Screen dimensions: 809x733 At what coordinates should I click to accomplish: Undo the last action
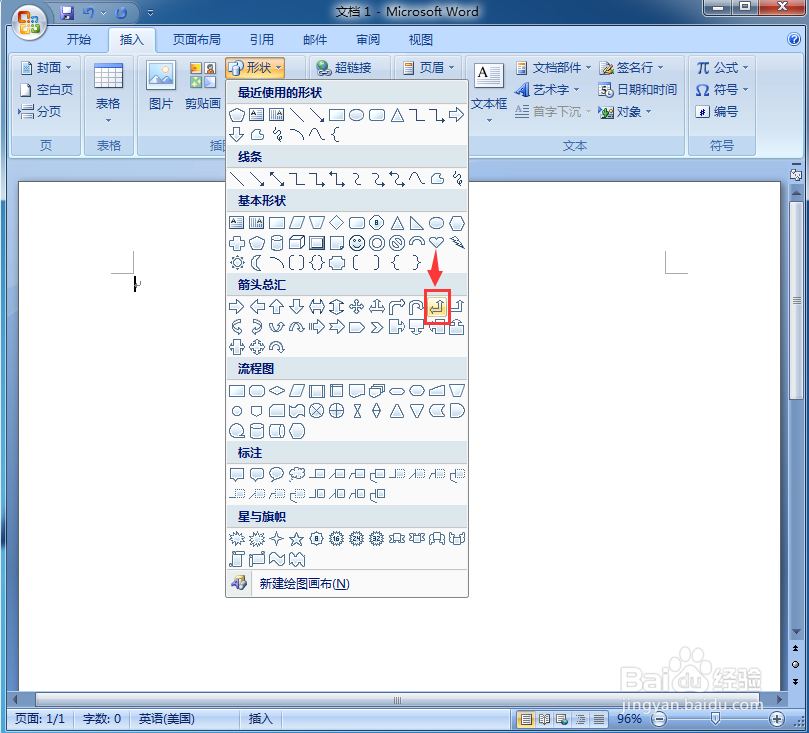pyautogui.click(x=89, y=13)
